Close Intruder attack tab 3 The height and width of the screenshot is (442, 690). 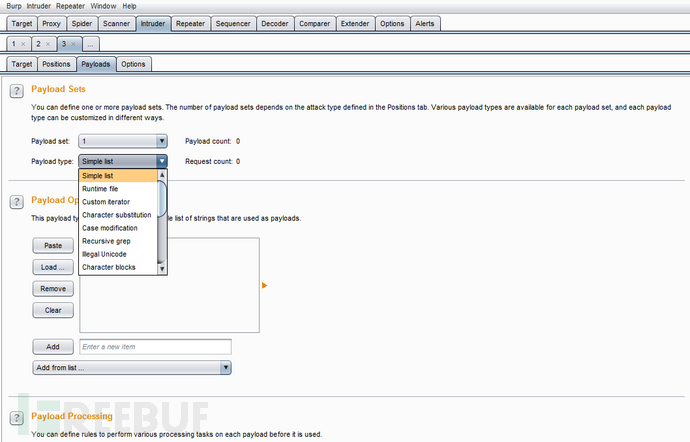(73, 44)
